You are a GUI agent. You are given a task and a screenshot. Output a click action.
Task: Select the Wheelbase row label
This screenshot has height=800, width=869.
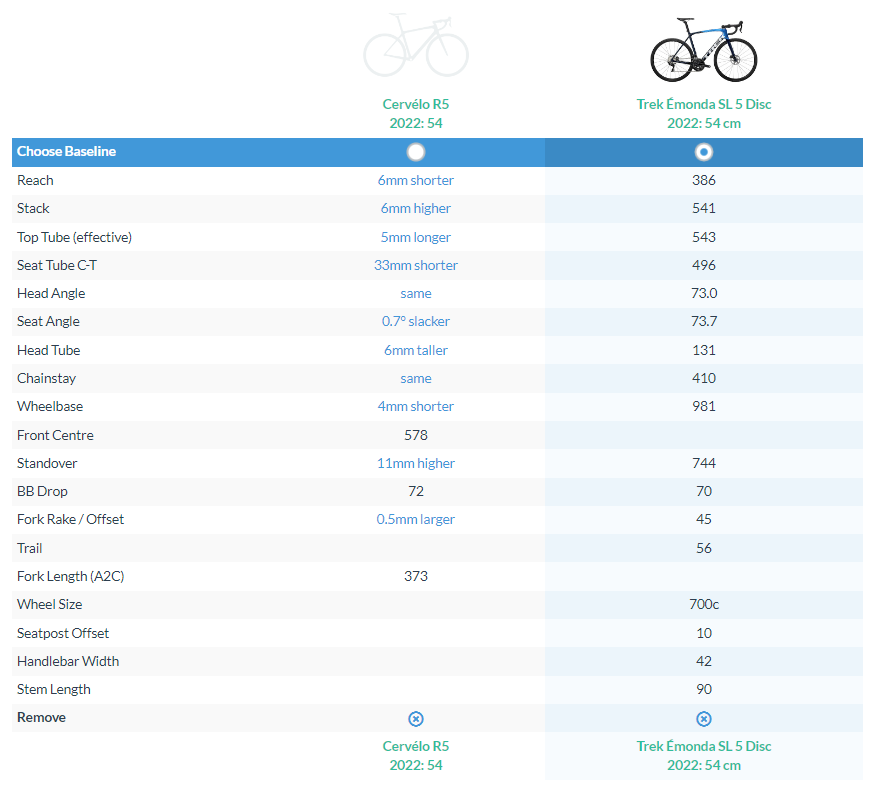[x=50, y=406]
